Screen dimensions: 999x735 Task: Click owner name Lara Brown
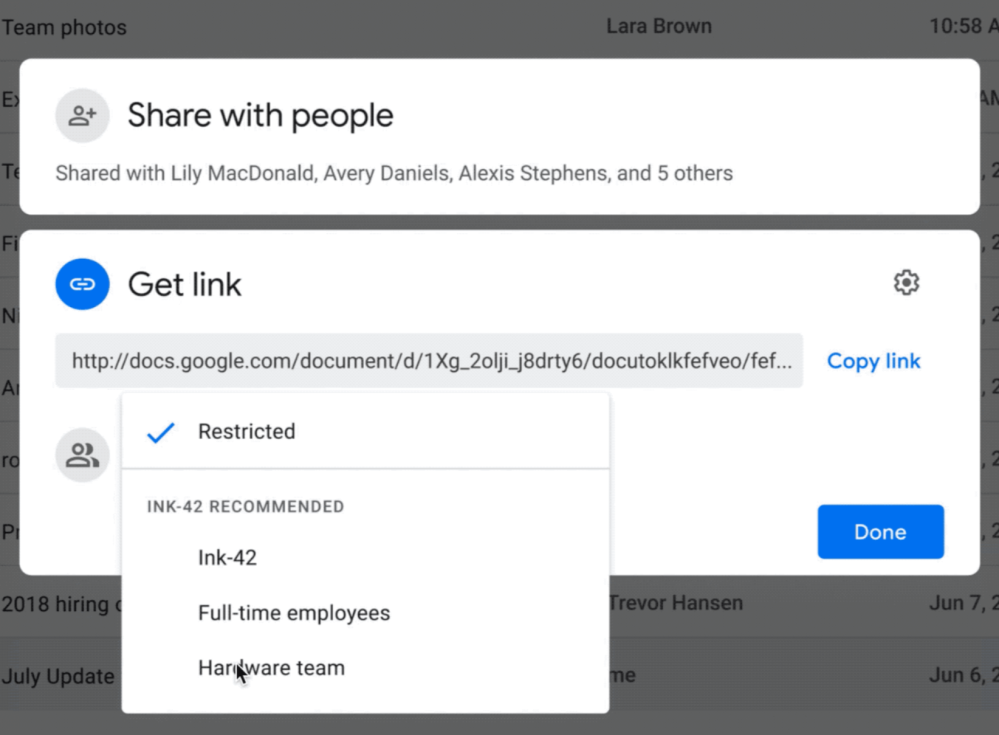point(658,27)
